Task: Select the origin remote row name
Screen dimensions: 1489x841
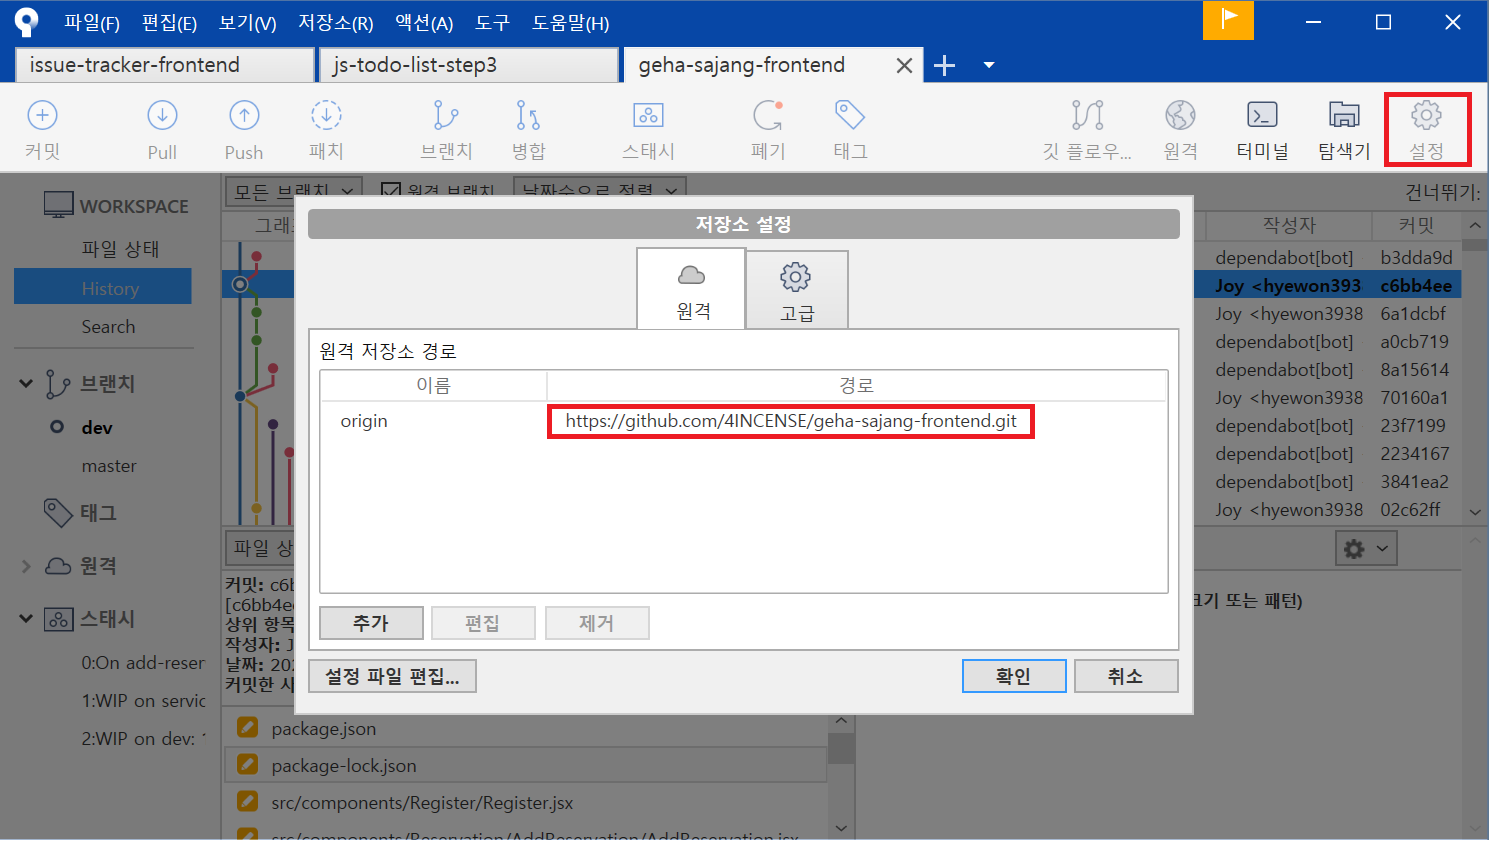Action: click(364, 421)
